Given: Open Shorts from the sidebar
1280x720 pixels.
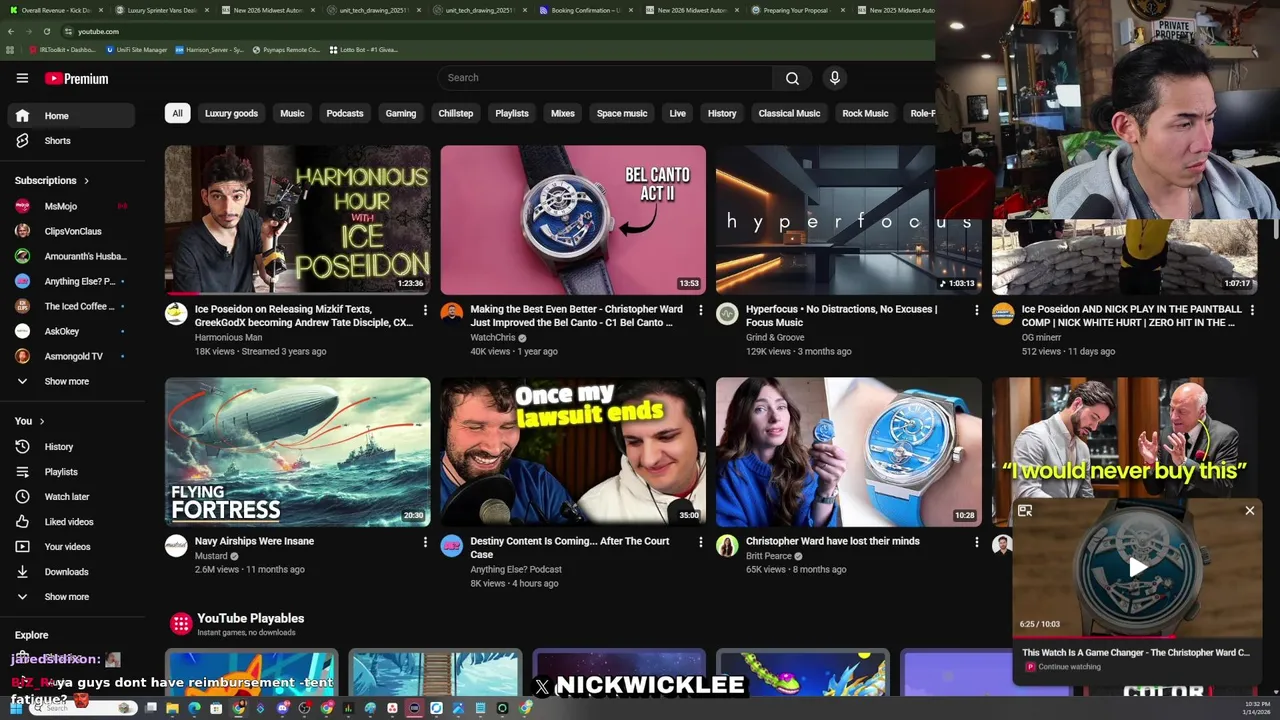Looking at the screenshot, I should 70,141.
